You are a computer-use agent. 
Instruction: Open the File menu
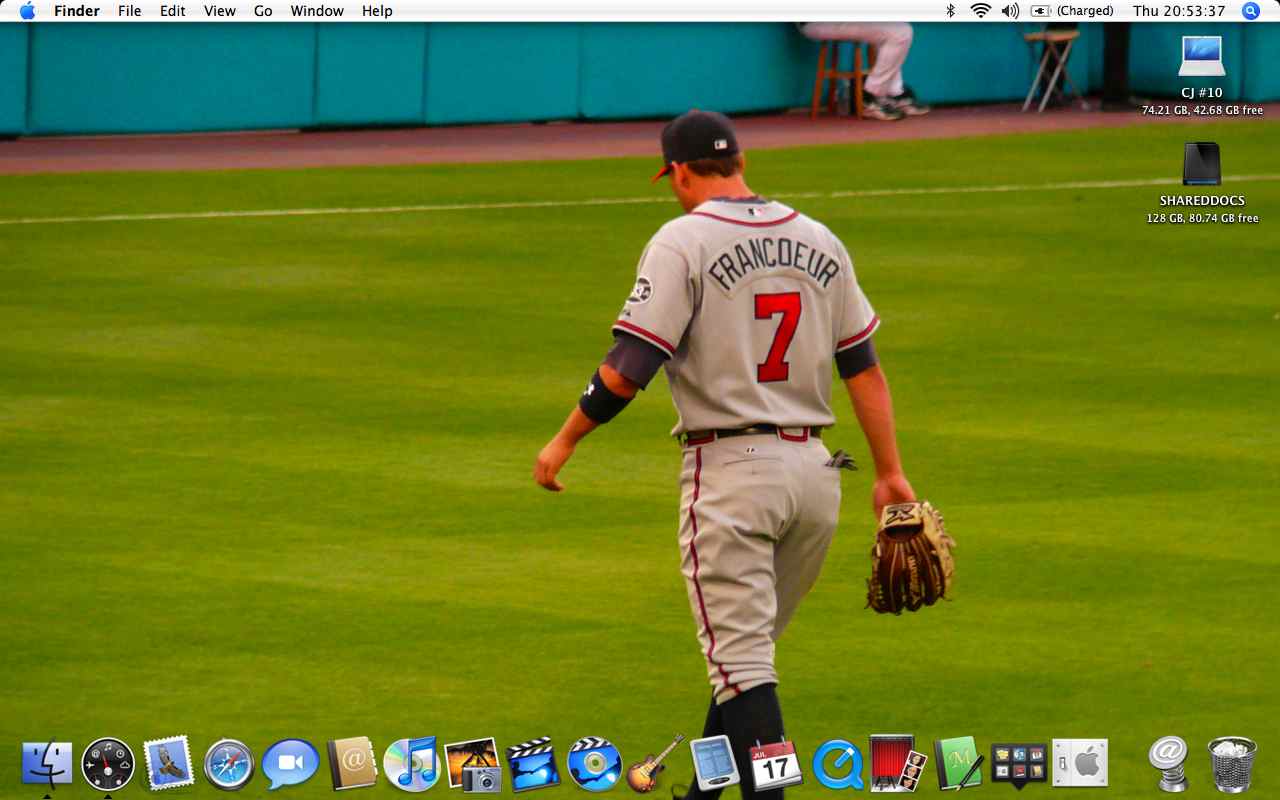[x=129, y=11]
